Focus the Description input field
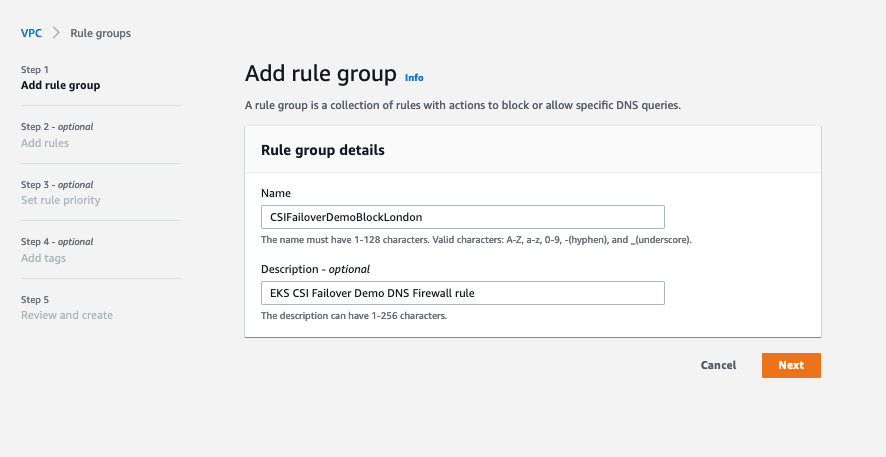 tap(463, 293)
